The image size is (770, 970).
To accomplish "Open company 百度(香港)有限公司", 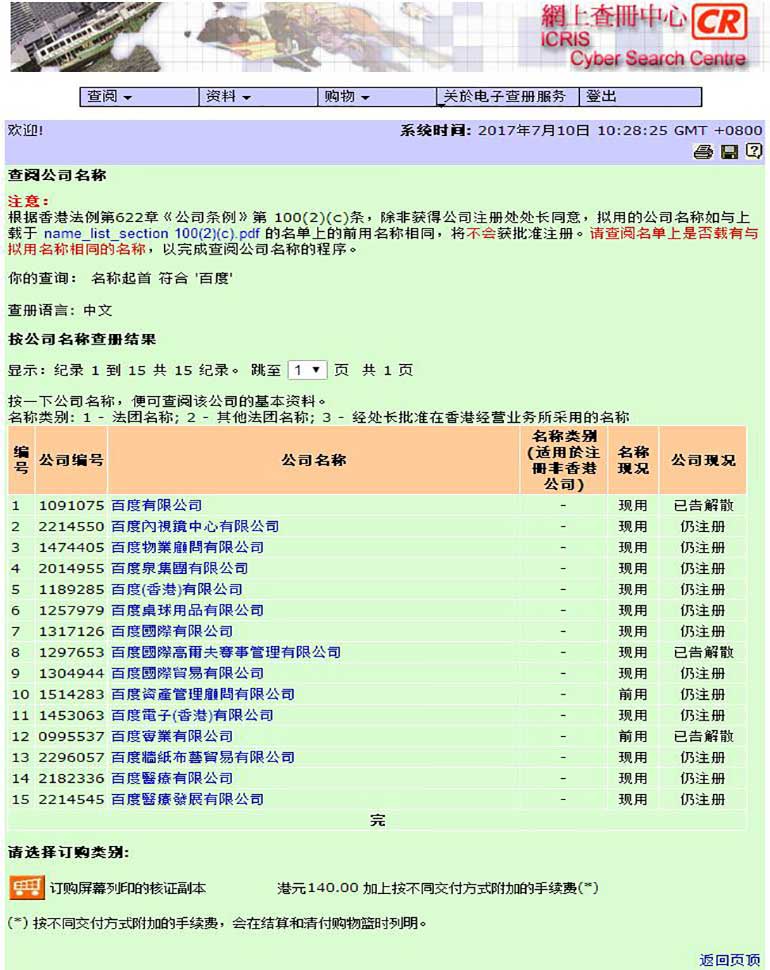I will (176, 589).
